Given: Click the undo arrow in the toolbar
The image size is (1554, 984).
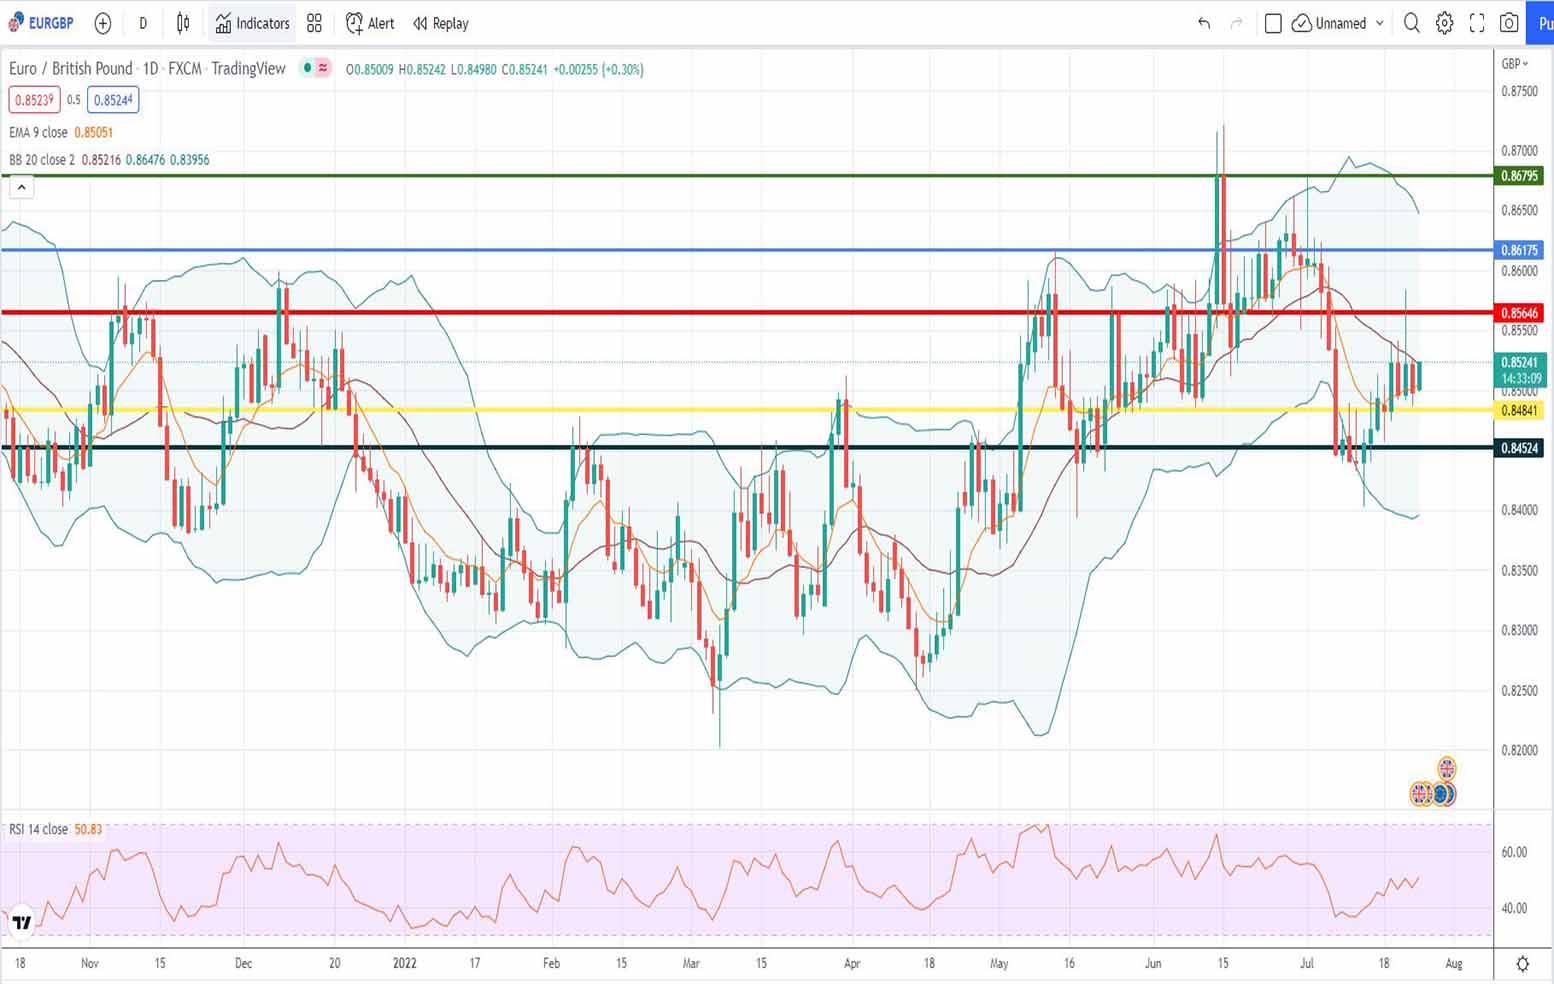Looking at the screenshot, I should 1204,23.
